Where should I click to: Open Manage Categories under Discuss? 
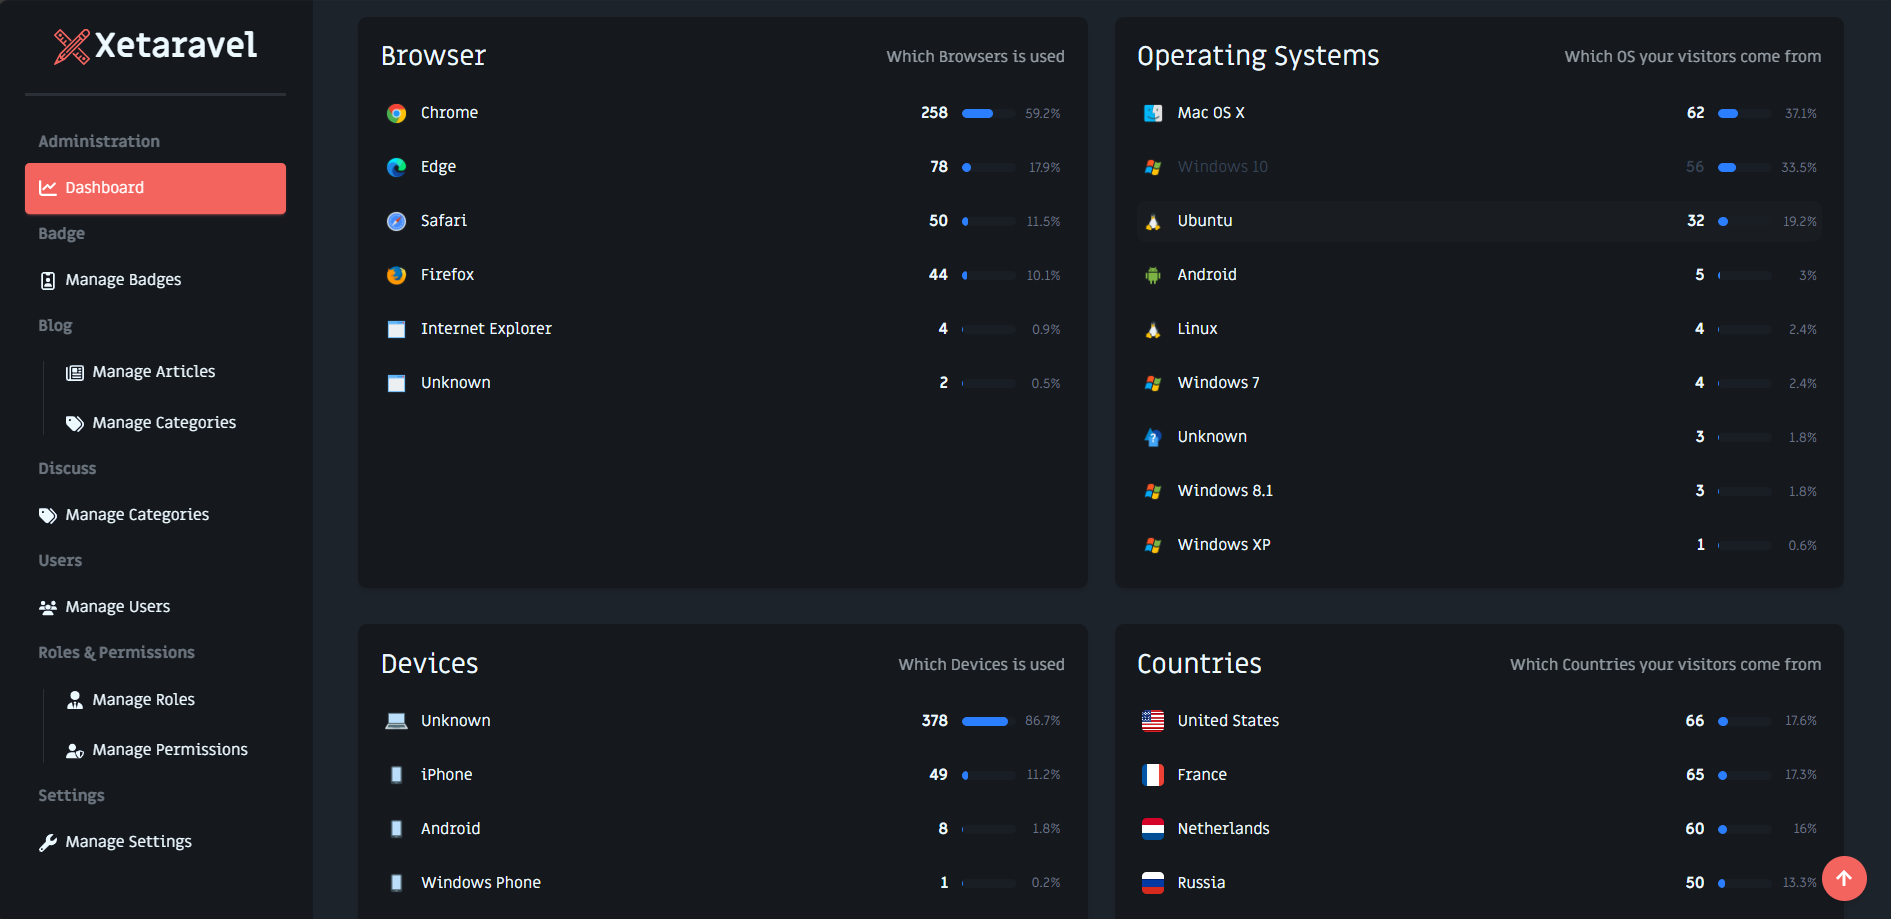(136, 514)
